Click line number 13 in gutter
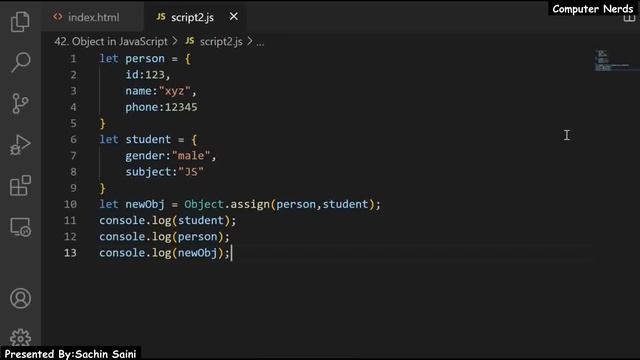 70,253
